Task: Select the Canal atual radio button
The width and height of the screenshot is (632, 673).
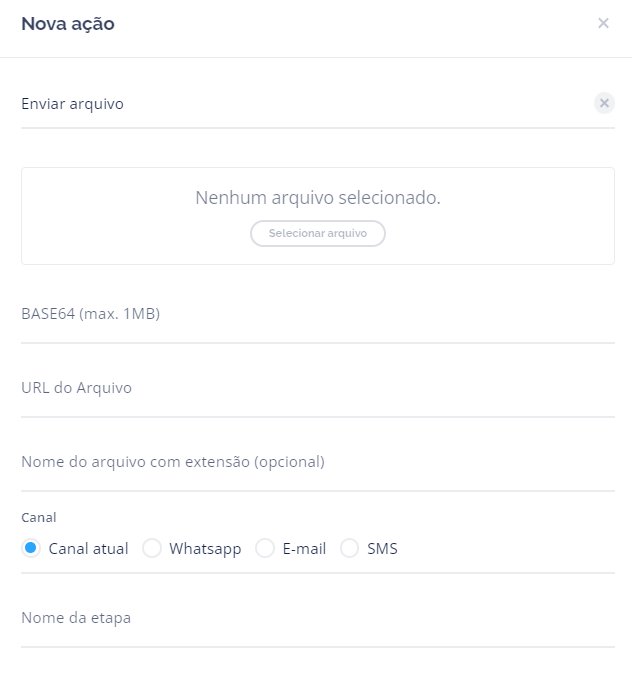Action: pos(31,548)
